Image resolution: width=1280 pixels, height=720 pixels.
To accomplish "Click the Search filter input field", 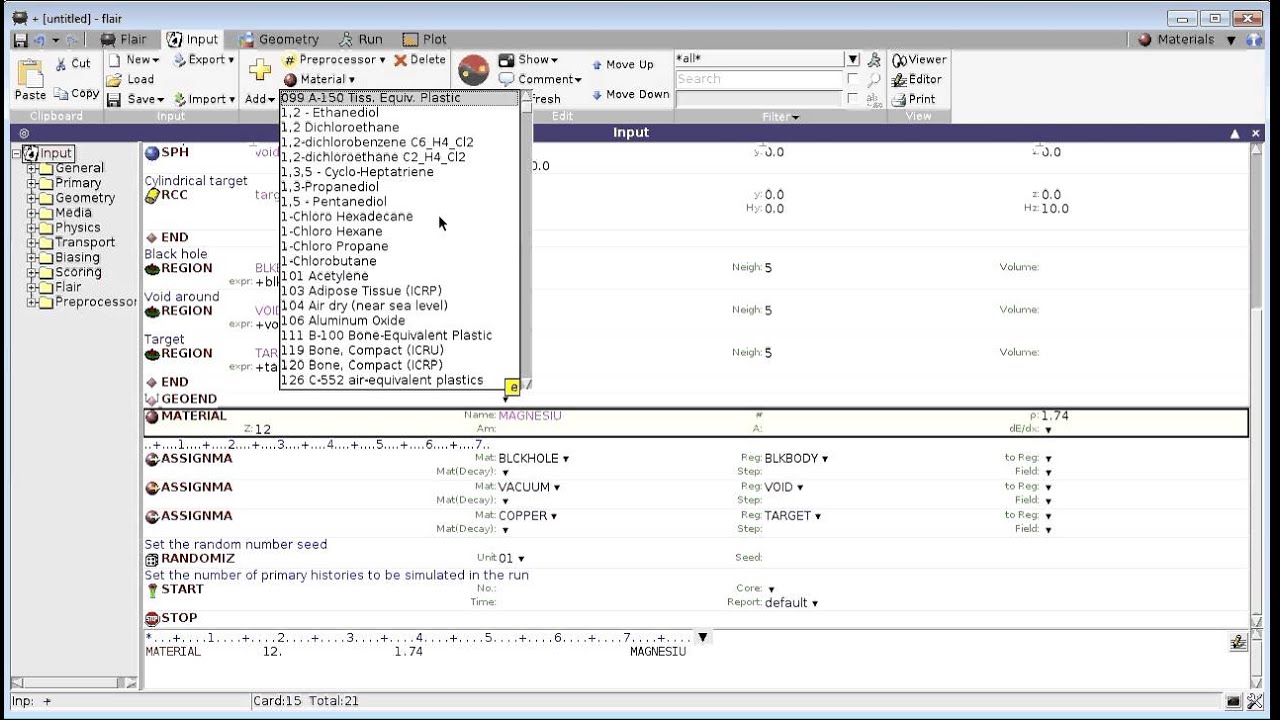I will point(759,79).
